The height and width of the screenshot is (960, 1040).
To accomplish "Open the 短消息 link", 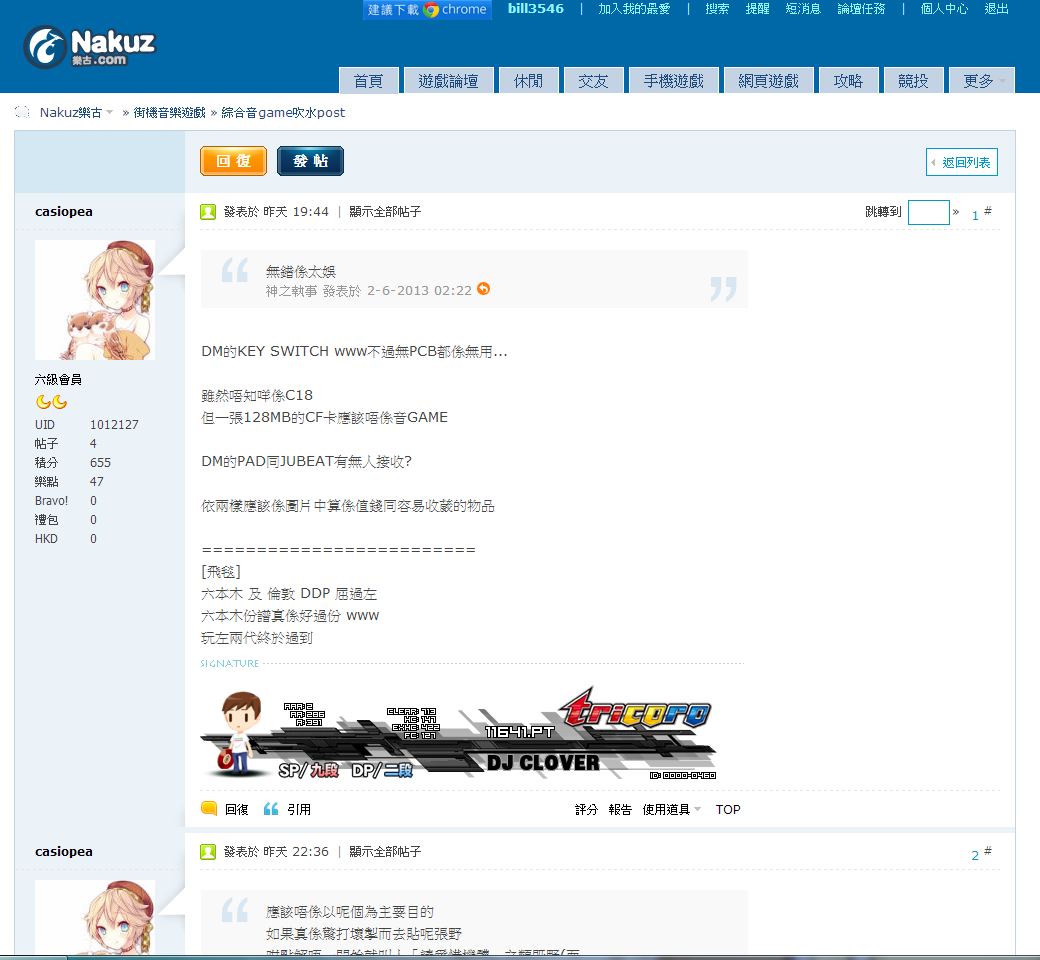I will [803, 9].
